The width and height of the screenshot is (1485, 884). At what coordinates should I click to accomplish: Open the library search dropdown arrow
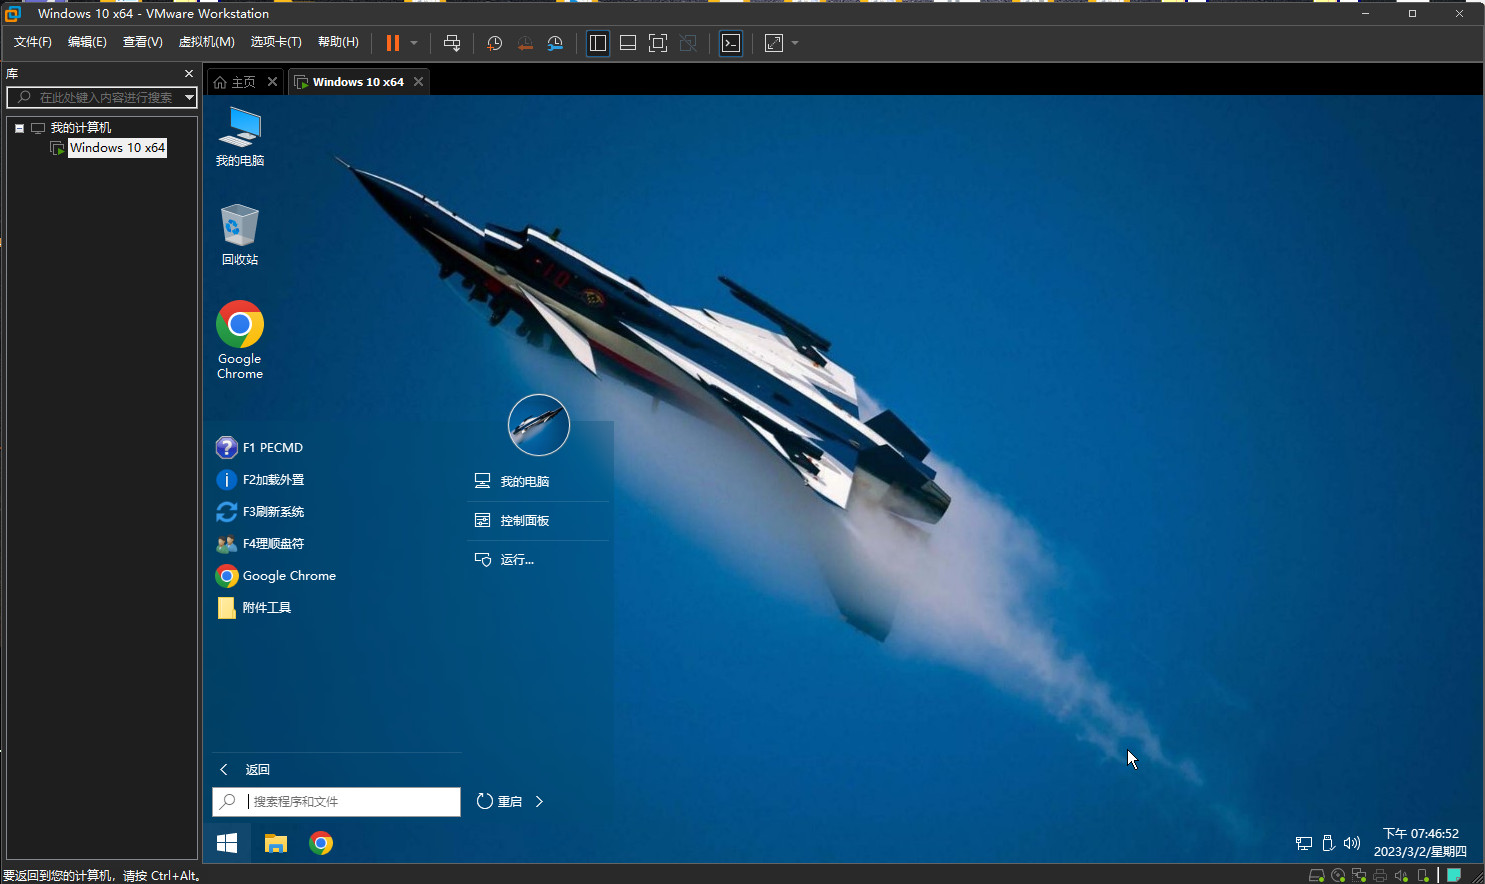point(190,97)
